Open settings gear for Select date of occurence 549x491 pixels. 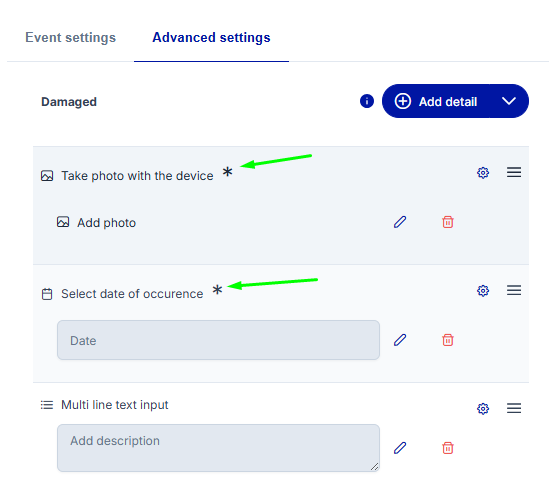click(483, 290)
